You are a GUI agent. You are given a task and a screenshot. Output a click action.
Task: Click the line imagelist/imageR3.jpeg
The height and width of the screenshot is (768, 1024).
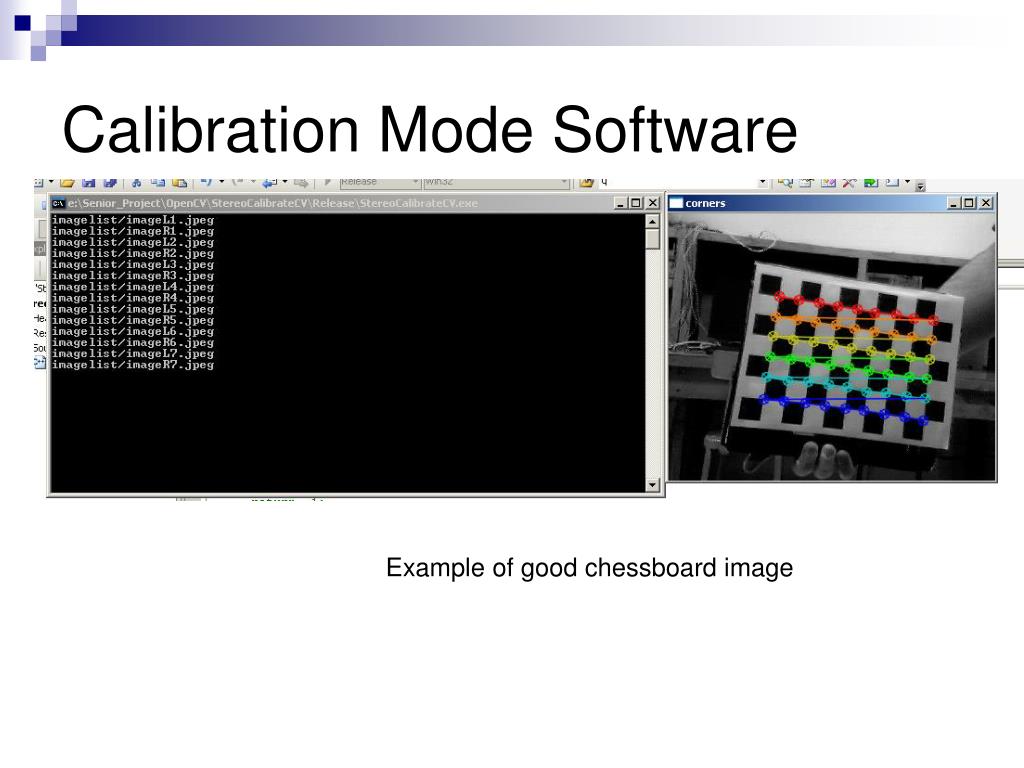[x=133, y=276]
